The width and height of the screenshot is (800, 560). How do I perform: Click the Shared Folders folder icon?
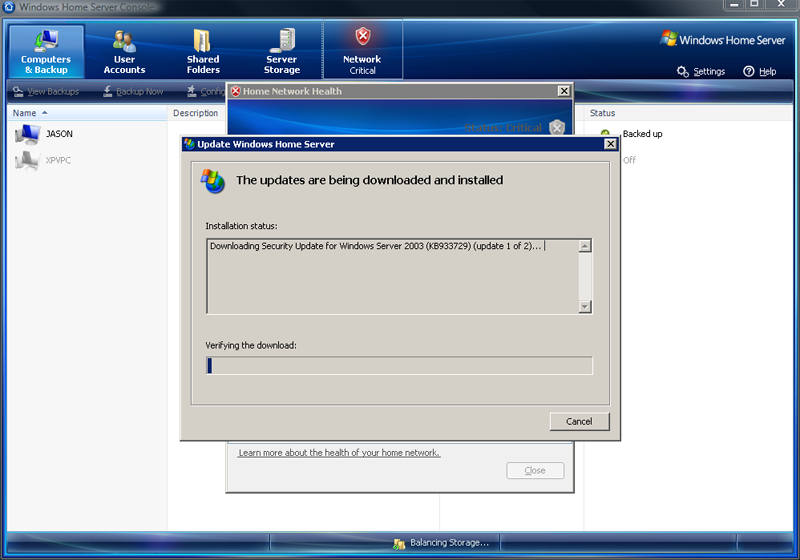(202, 40)
